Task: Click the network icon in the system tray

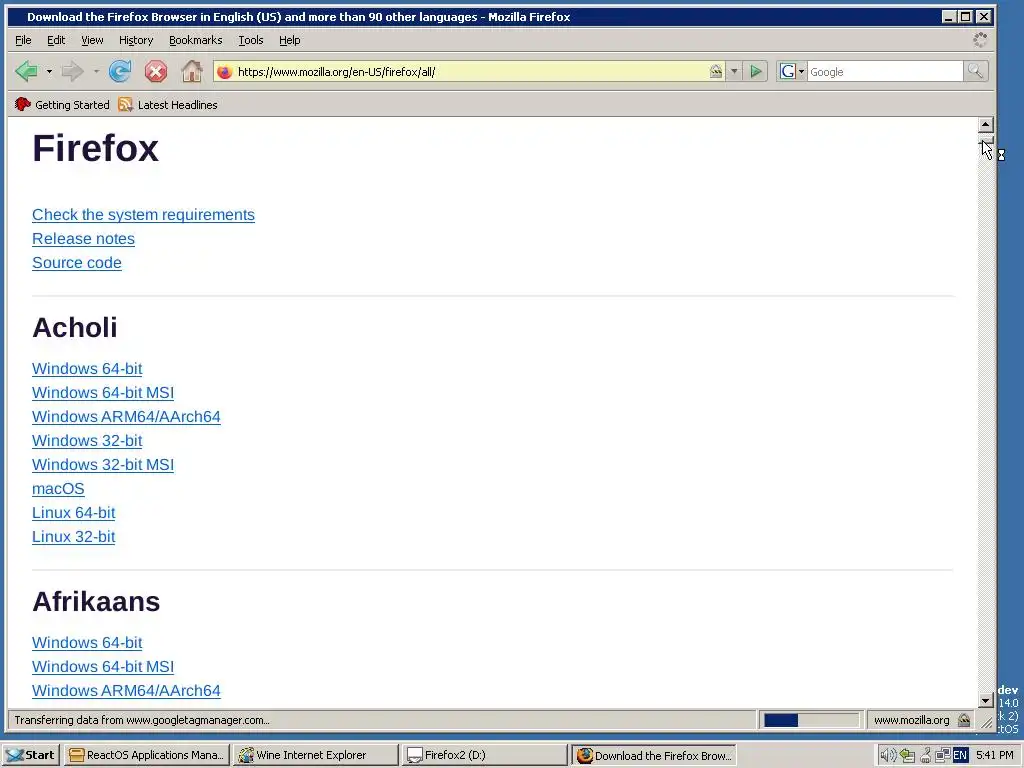Action: tap(942, 755)
